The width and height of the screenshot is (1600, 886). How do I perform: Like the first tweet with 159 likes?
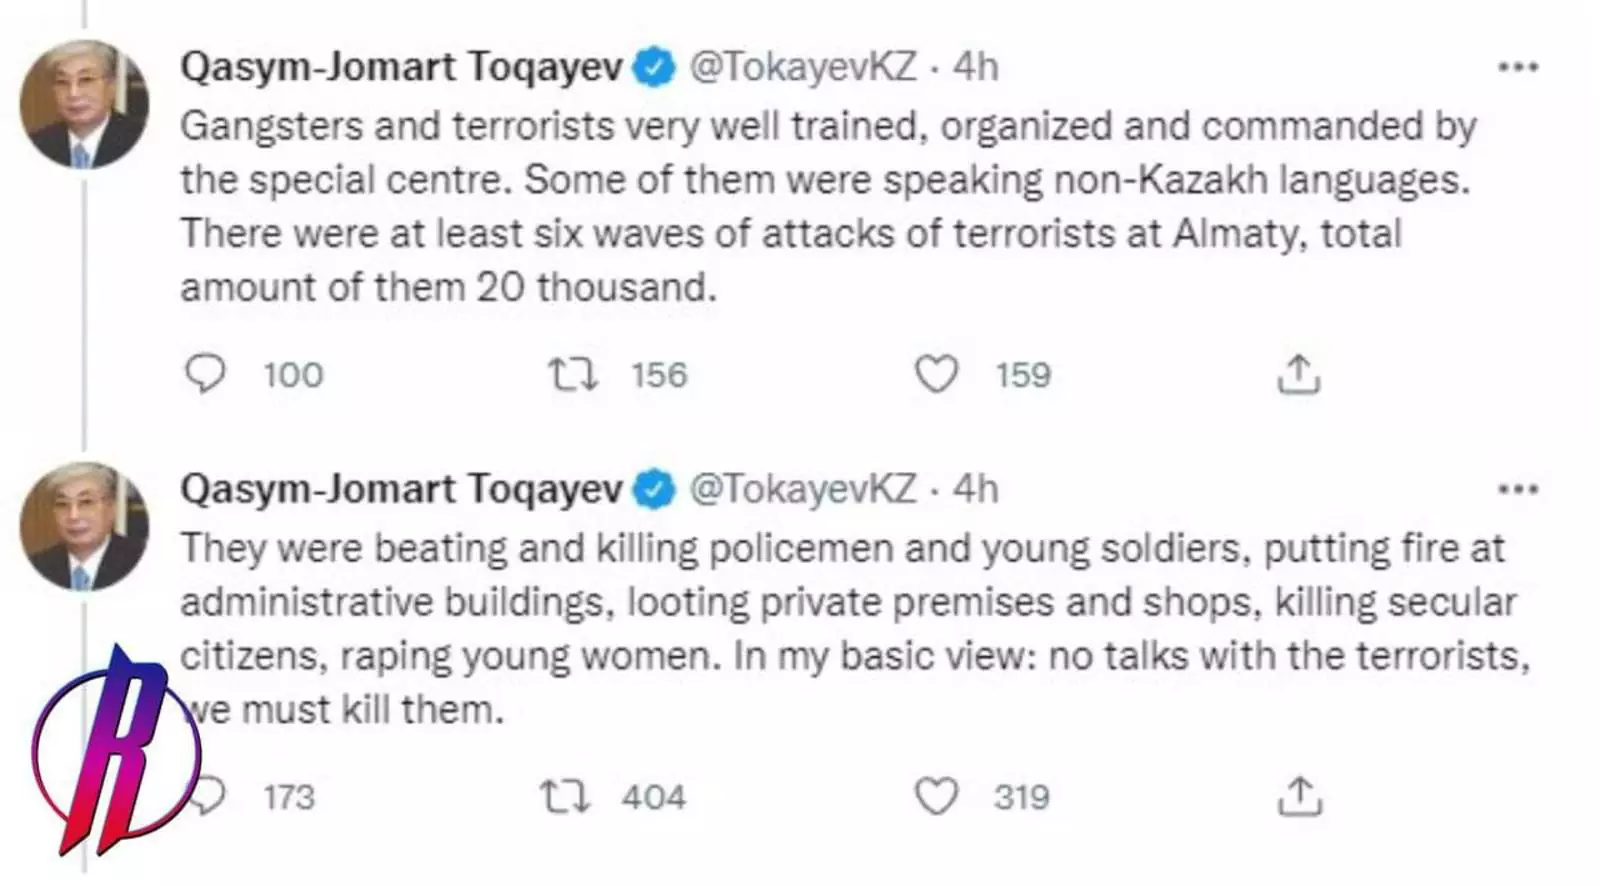937,375
